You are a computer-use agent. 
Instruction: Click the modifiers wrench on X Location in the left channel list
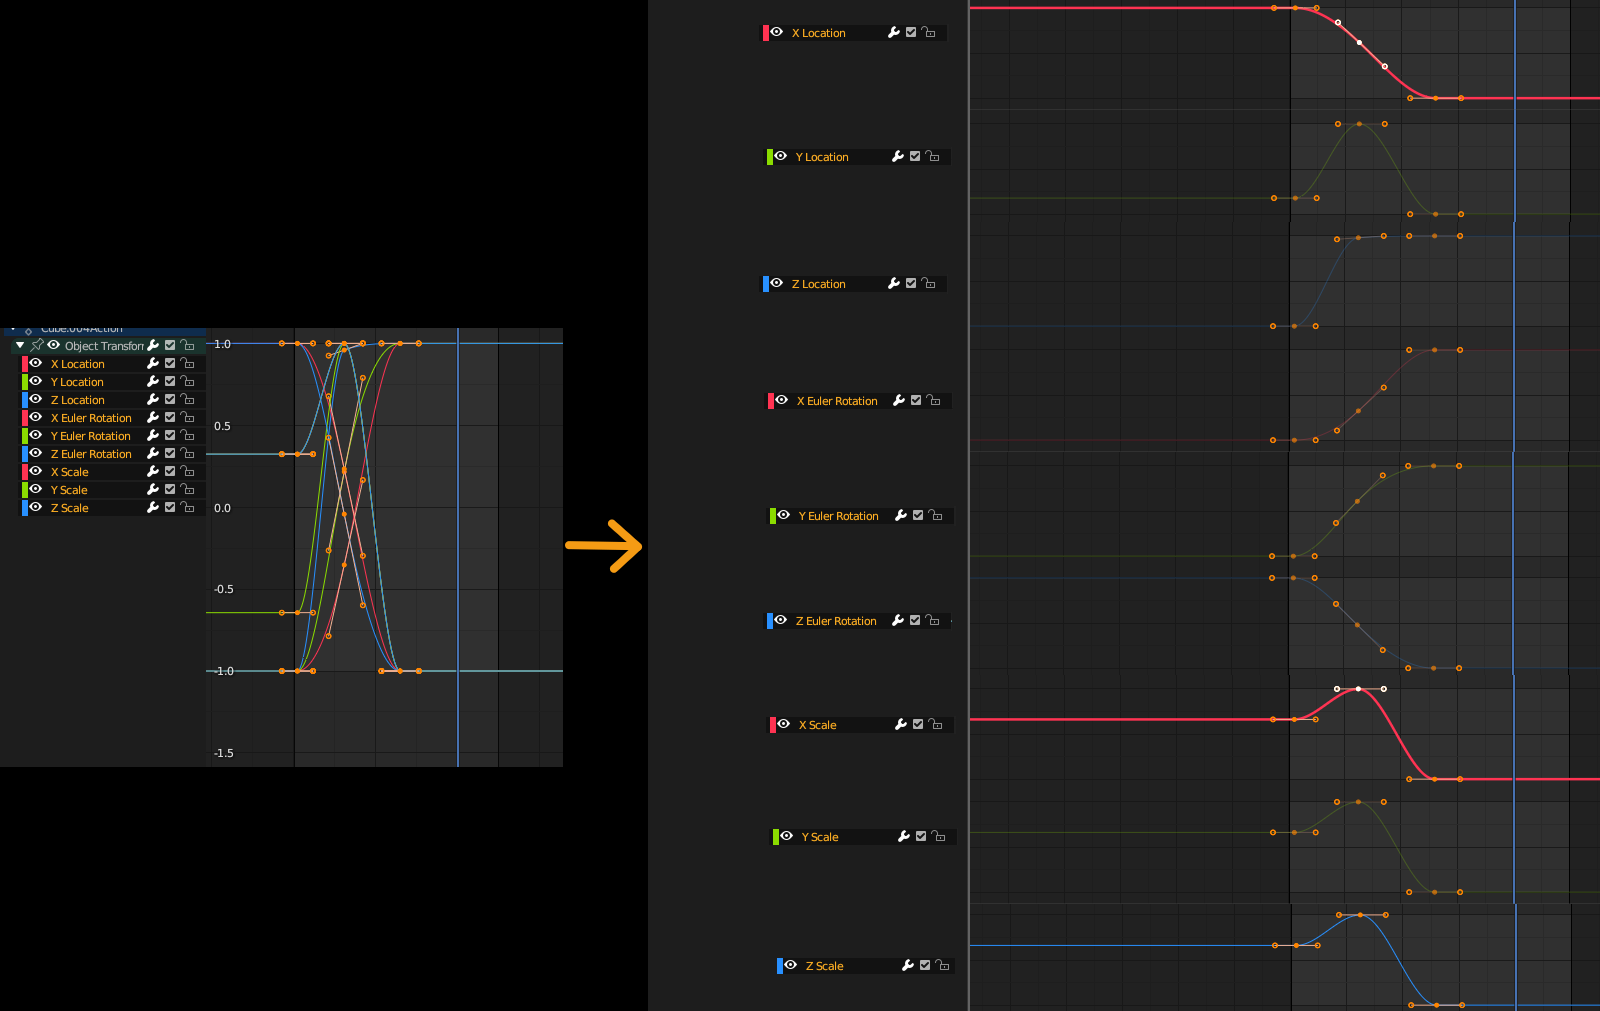[153, 364]
